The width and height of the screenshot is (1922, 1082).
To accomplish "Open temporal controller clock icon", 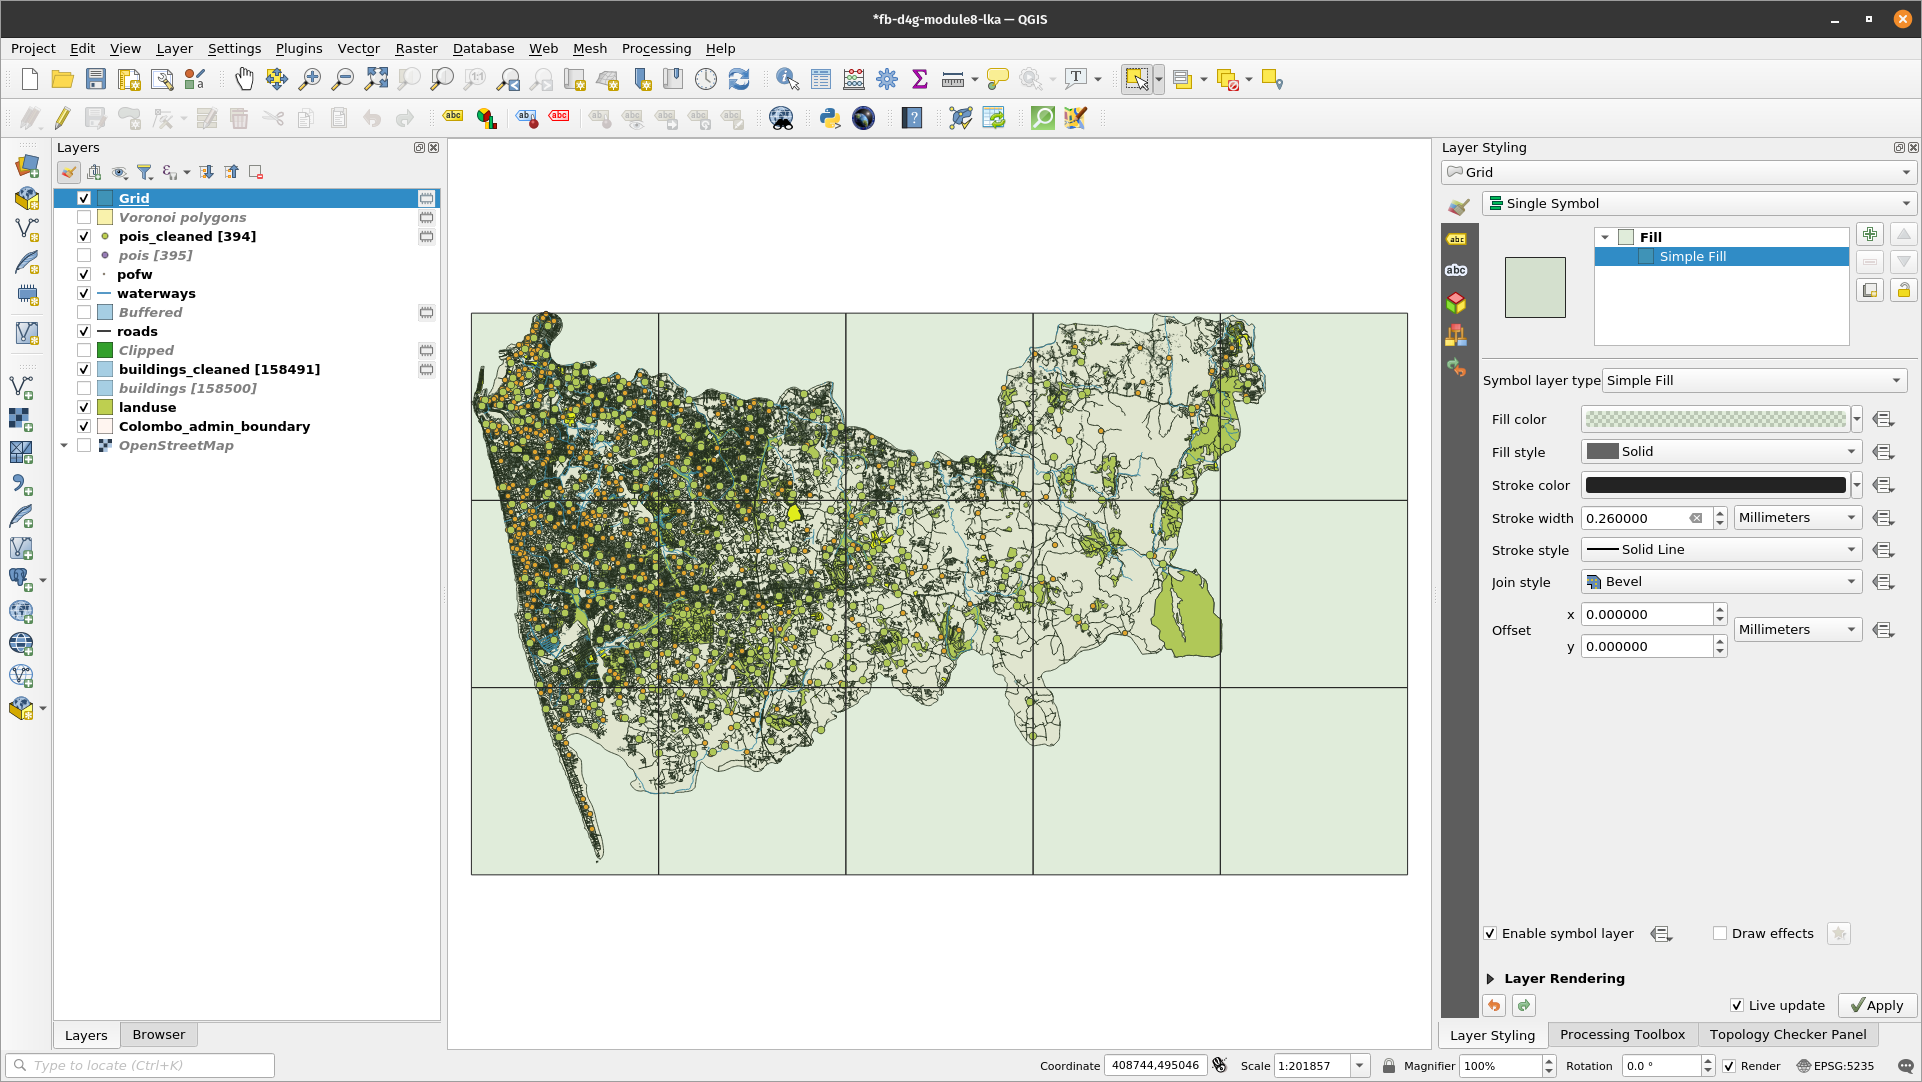I will point(706,80).
